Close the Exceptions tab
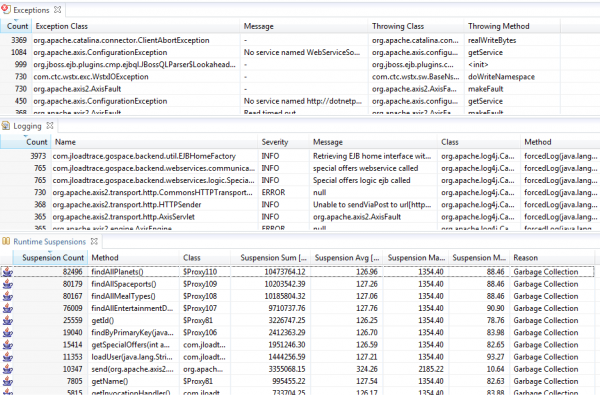 click(57, 10)
